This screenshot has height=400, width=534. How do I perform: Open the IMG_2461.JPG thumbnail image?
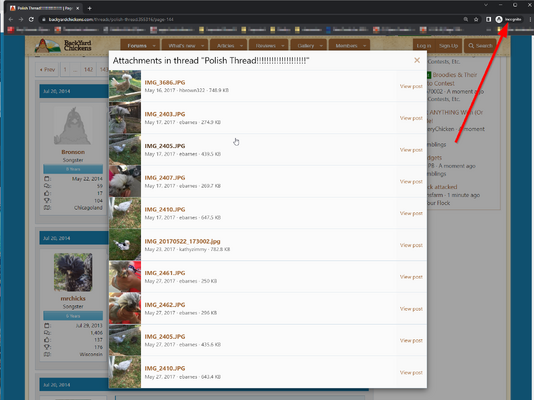click(x=125, y=276)
